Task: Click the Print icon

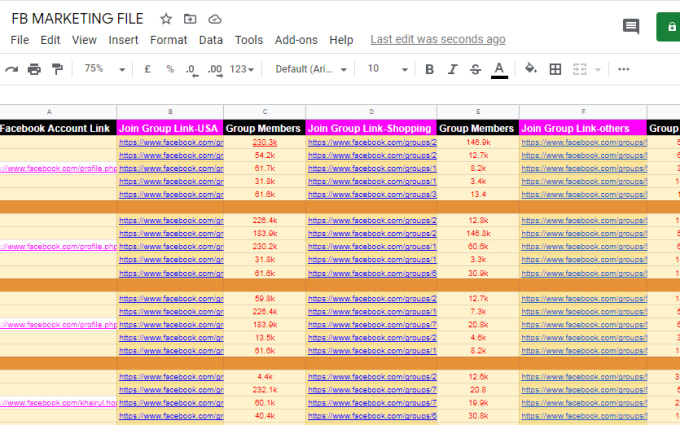Action: click(34, 69)
